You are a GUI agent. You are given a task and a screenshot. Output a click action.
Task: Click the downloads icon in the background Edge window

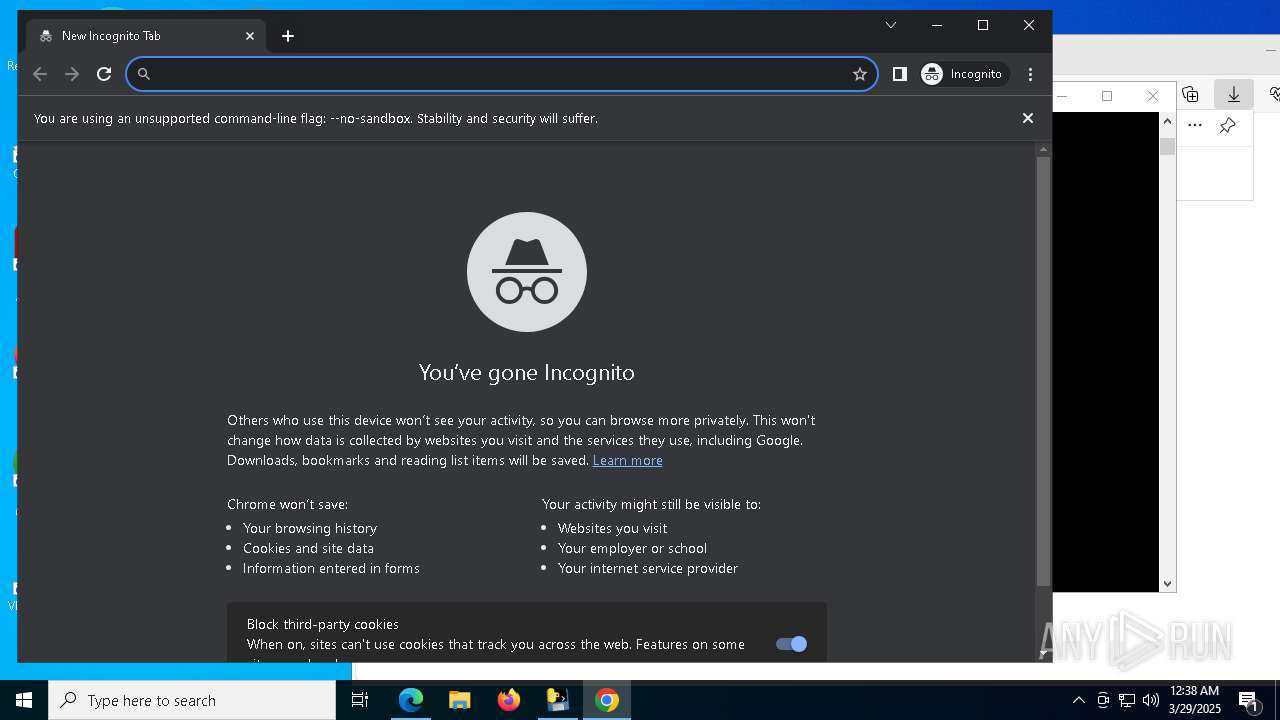click(x=1234, y=94)
